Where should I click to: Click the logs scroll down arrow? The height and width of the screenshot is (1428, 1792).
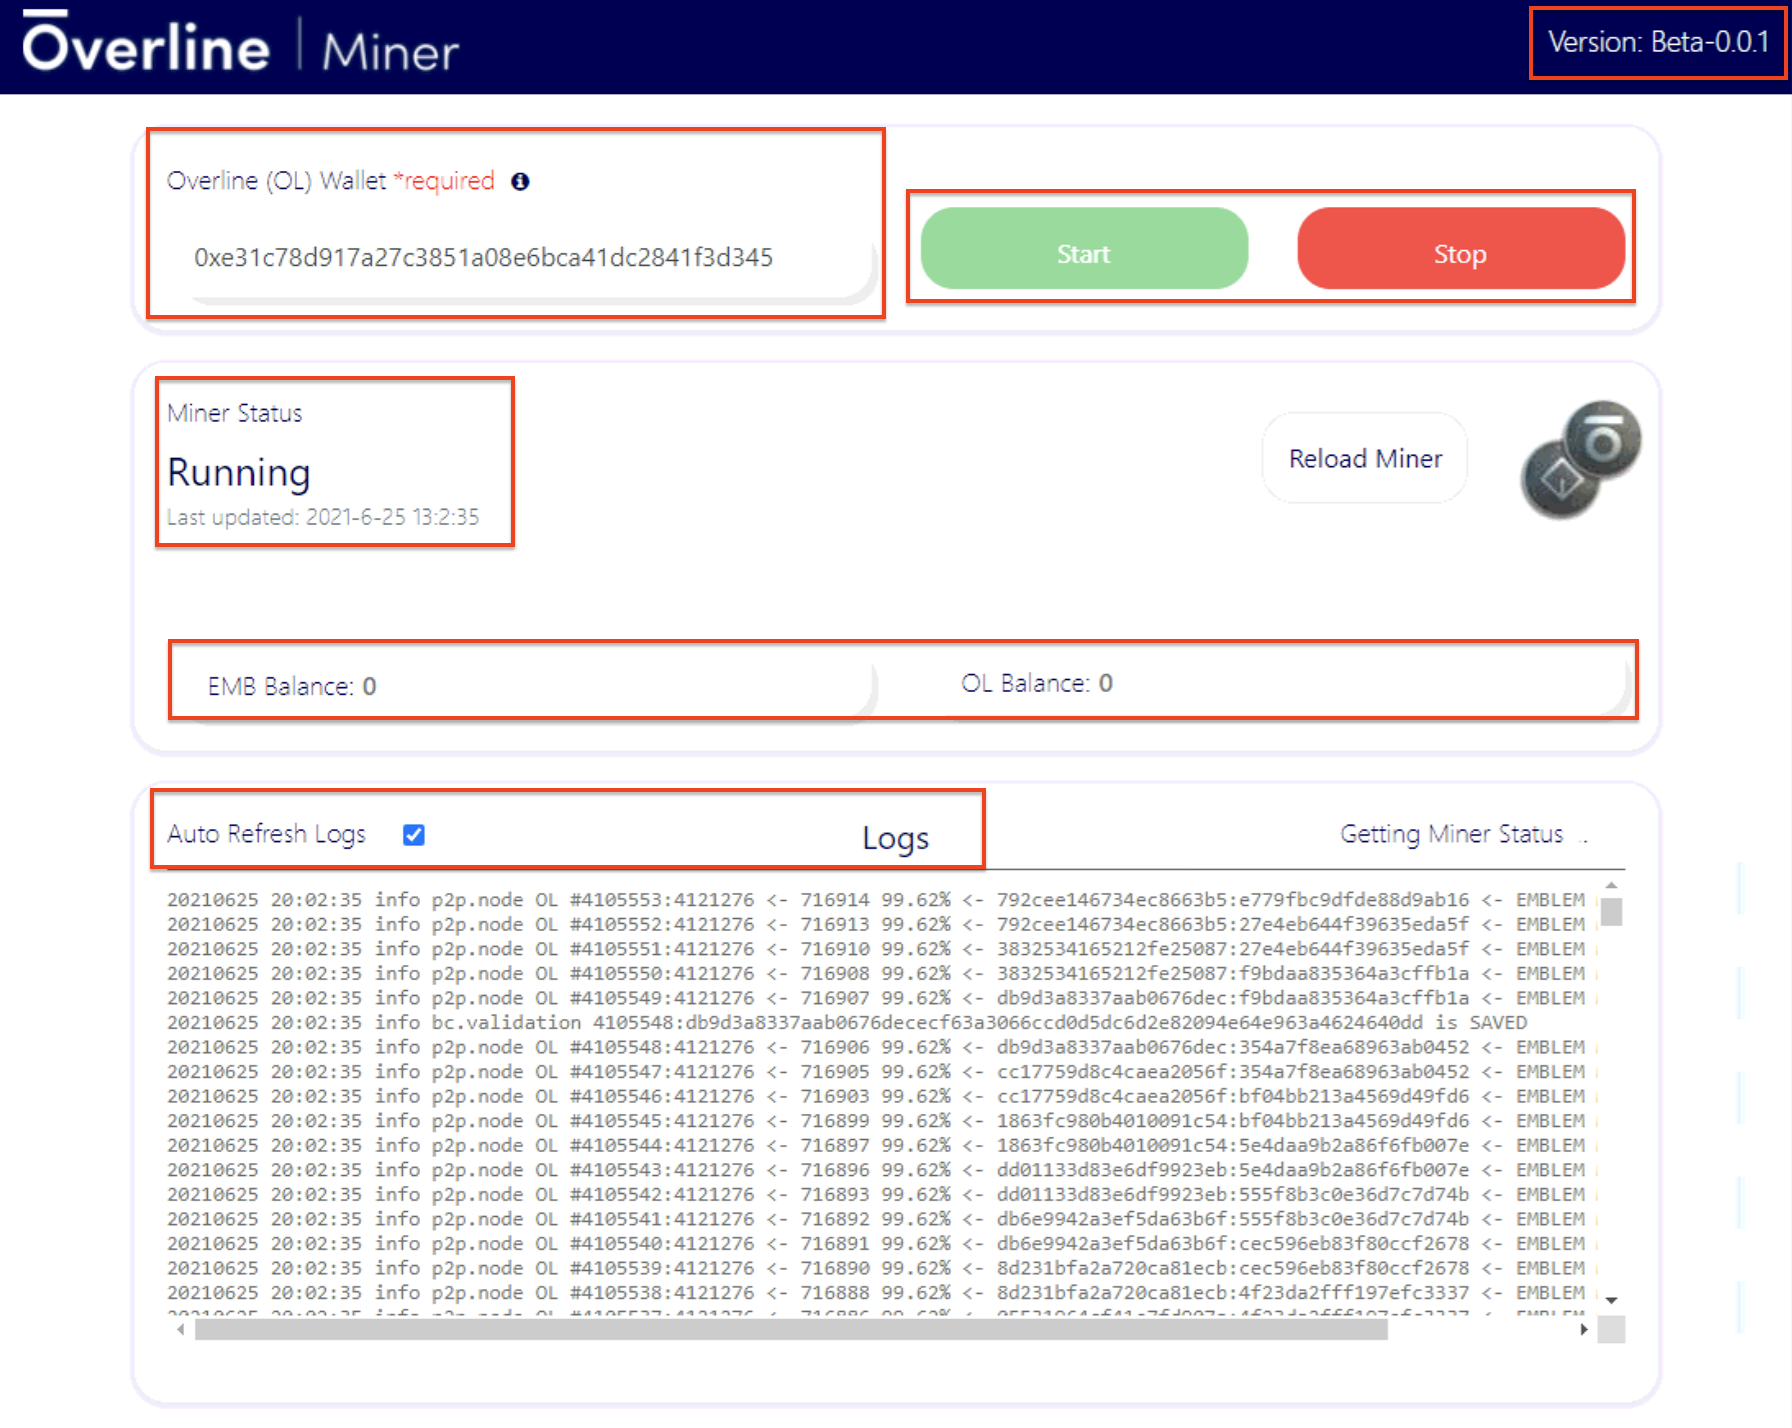1611,1300
